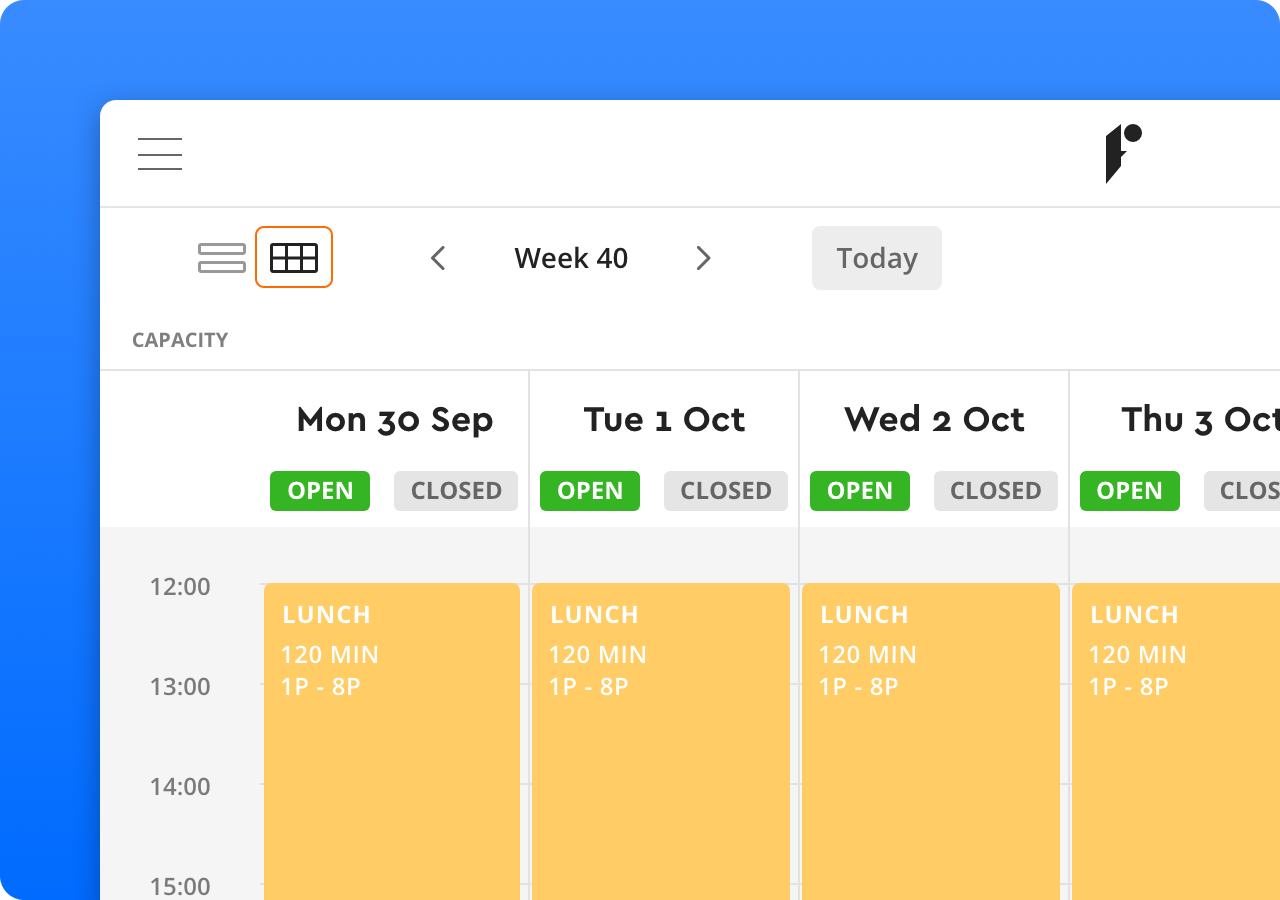Switch to list view layout

pos(222,258)
